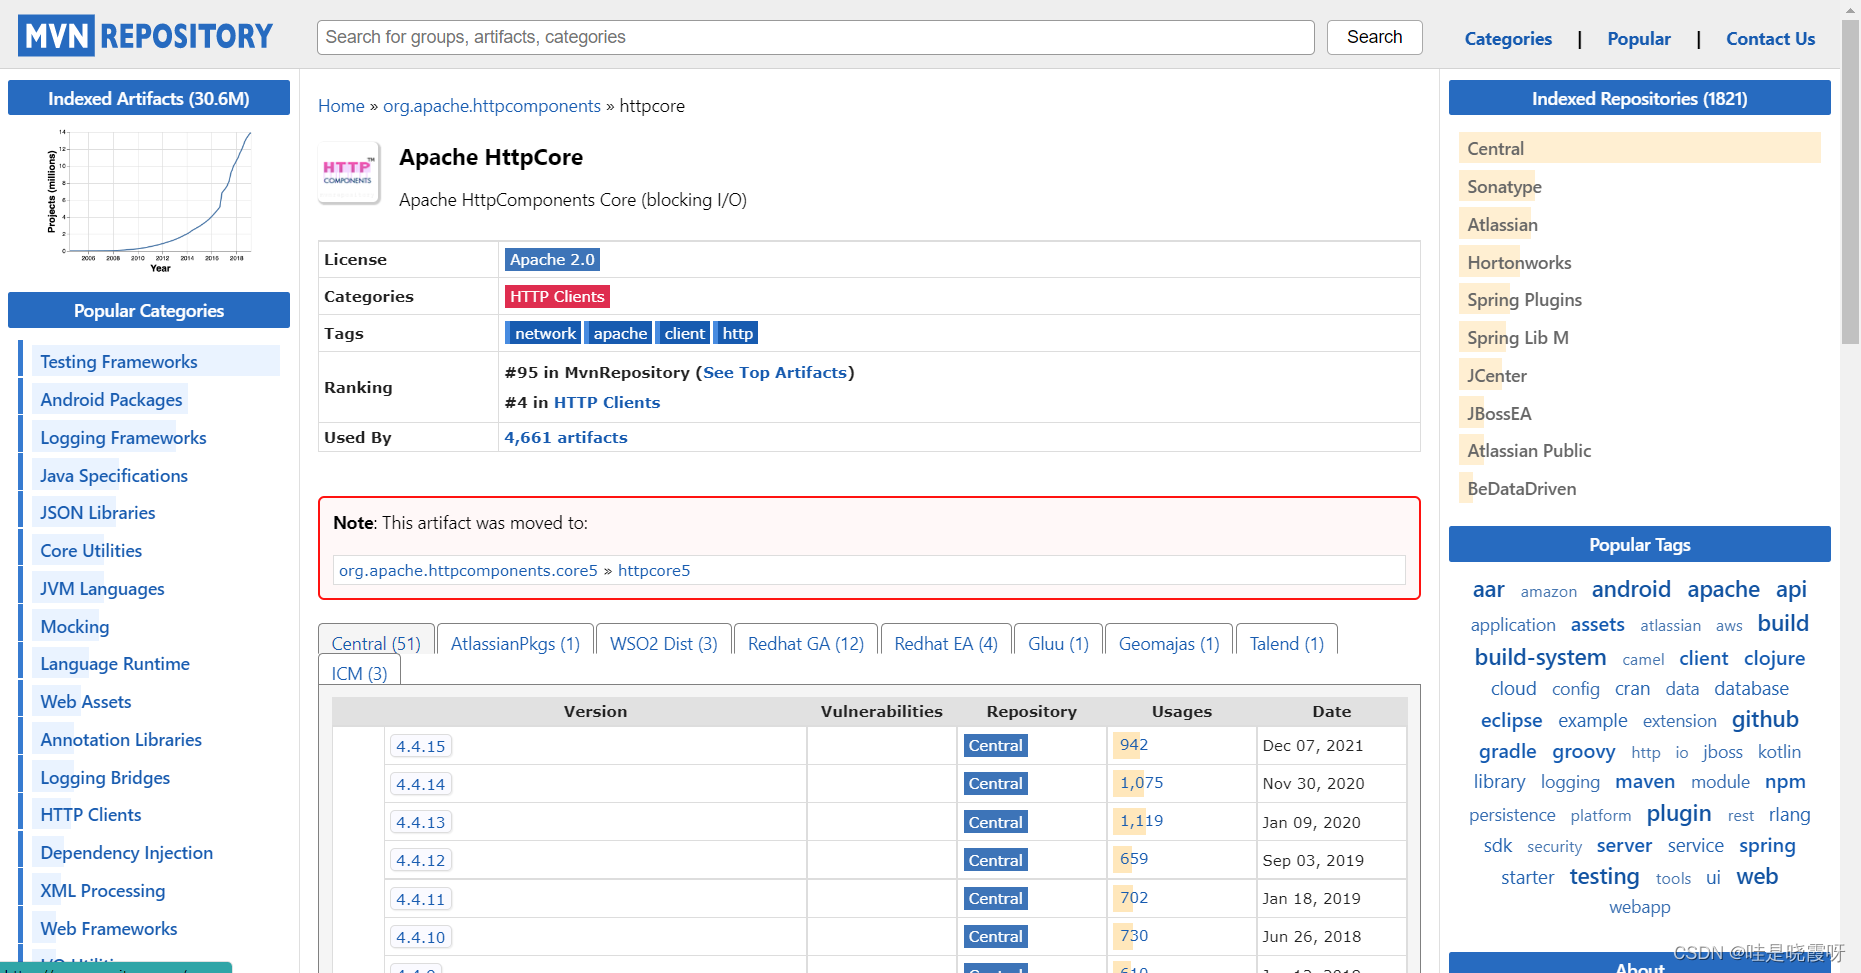Click the Apache 2.0 license badge
This screenshot has height=973, width=1861.
[x=552, y=259]
